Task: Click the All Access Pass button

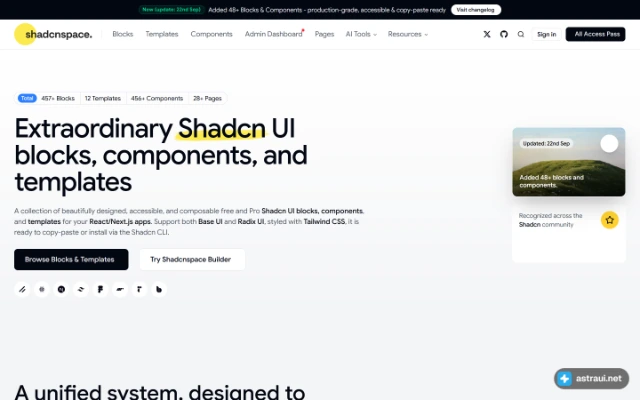Action: 595,34
